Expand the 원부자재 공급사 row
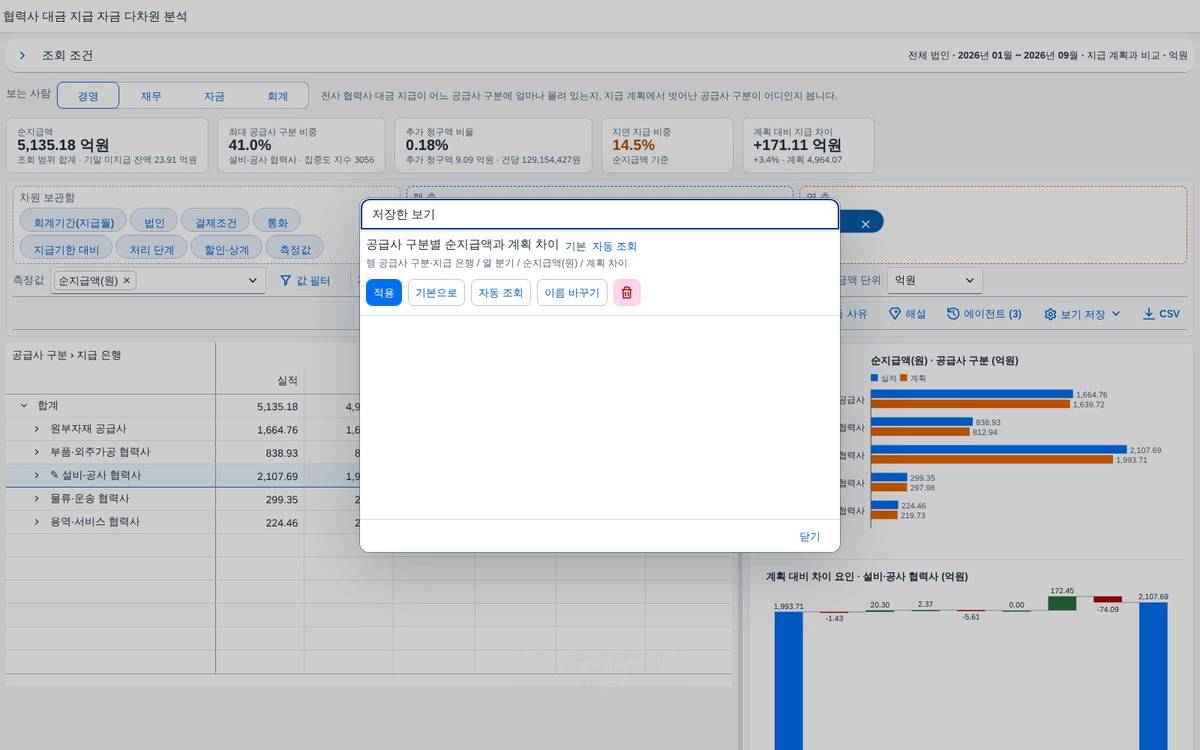The width and height of the screenshot is (1200, 750). click(x=37, y=429)
